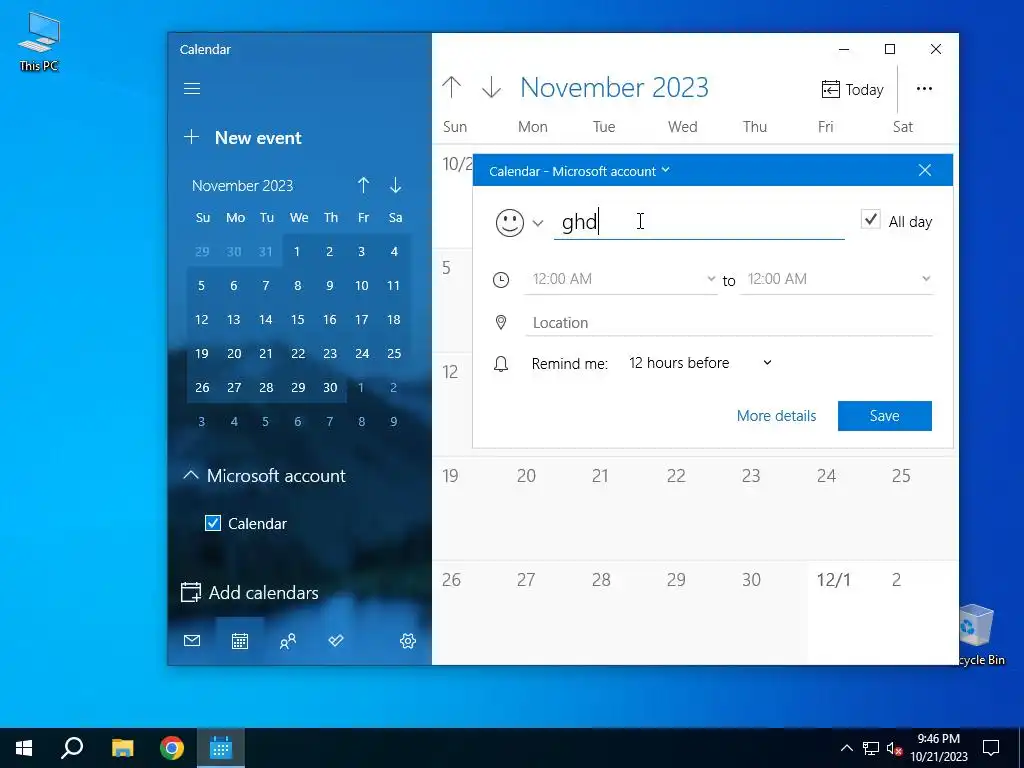This screenshot has height=768, width=1024.
Task: Expand the emoji dropdown chevron
Action: click(537, 223)
